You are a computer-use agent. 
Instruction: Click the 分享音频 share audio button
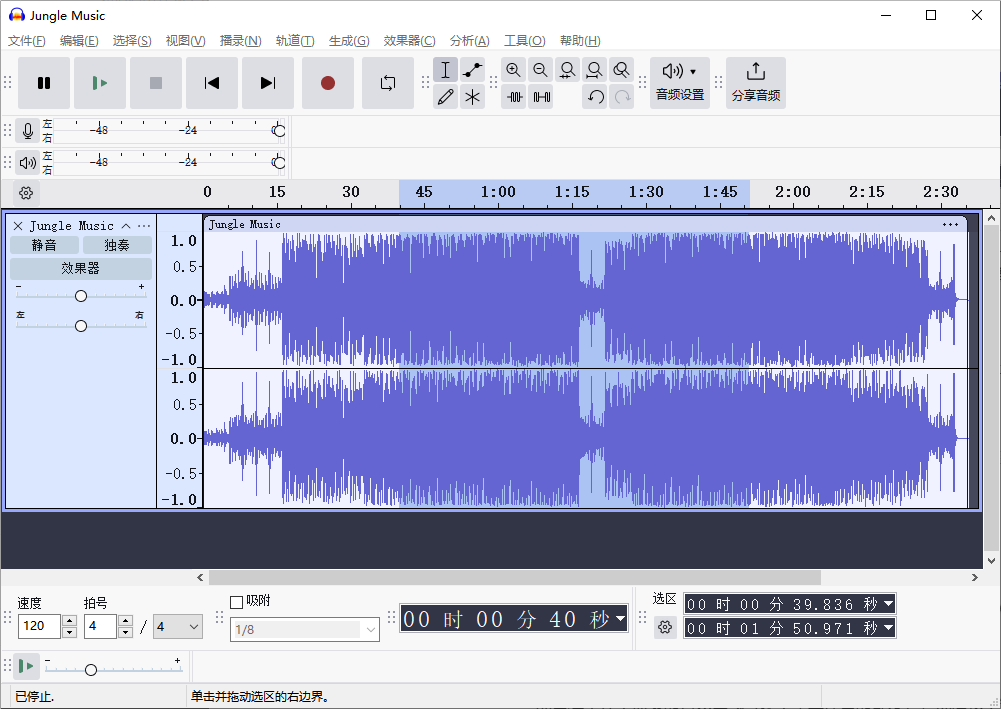click(756, 82)
